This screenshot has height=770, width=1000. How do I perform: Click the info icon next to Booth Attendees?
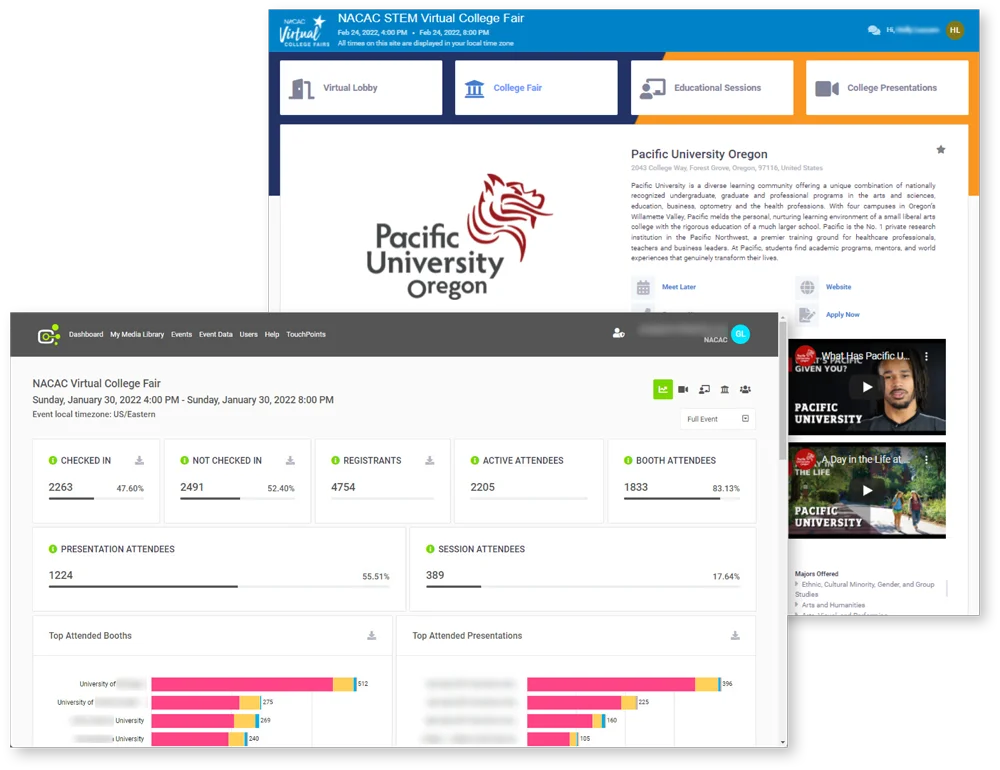tap(628, 460)
